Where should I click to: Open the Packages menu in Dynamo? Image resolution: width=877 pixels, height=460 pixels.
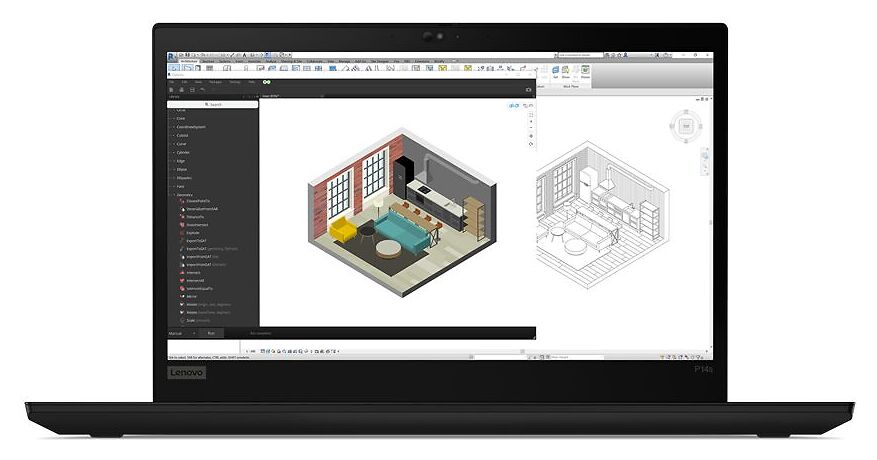point(217,82)
